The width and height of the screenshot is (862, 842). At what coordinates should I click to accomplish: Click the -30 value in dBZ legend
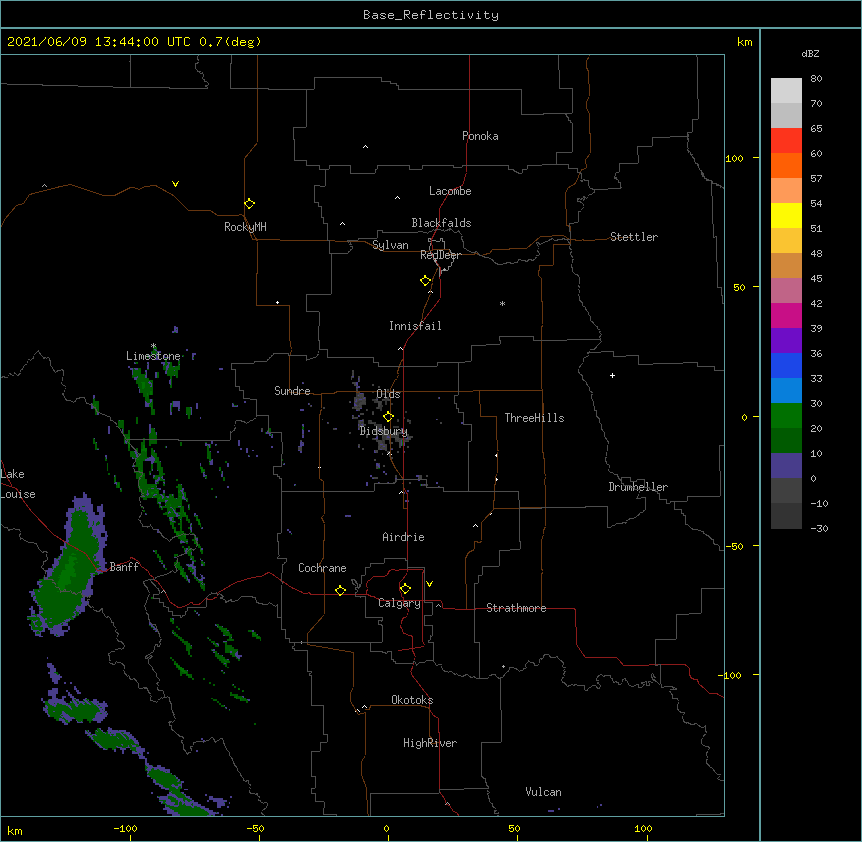coord(819,528)
